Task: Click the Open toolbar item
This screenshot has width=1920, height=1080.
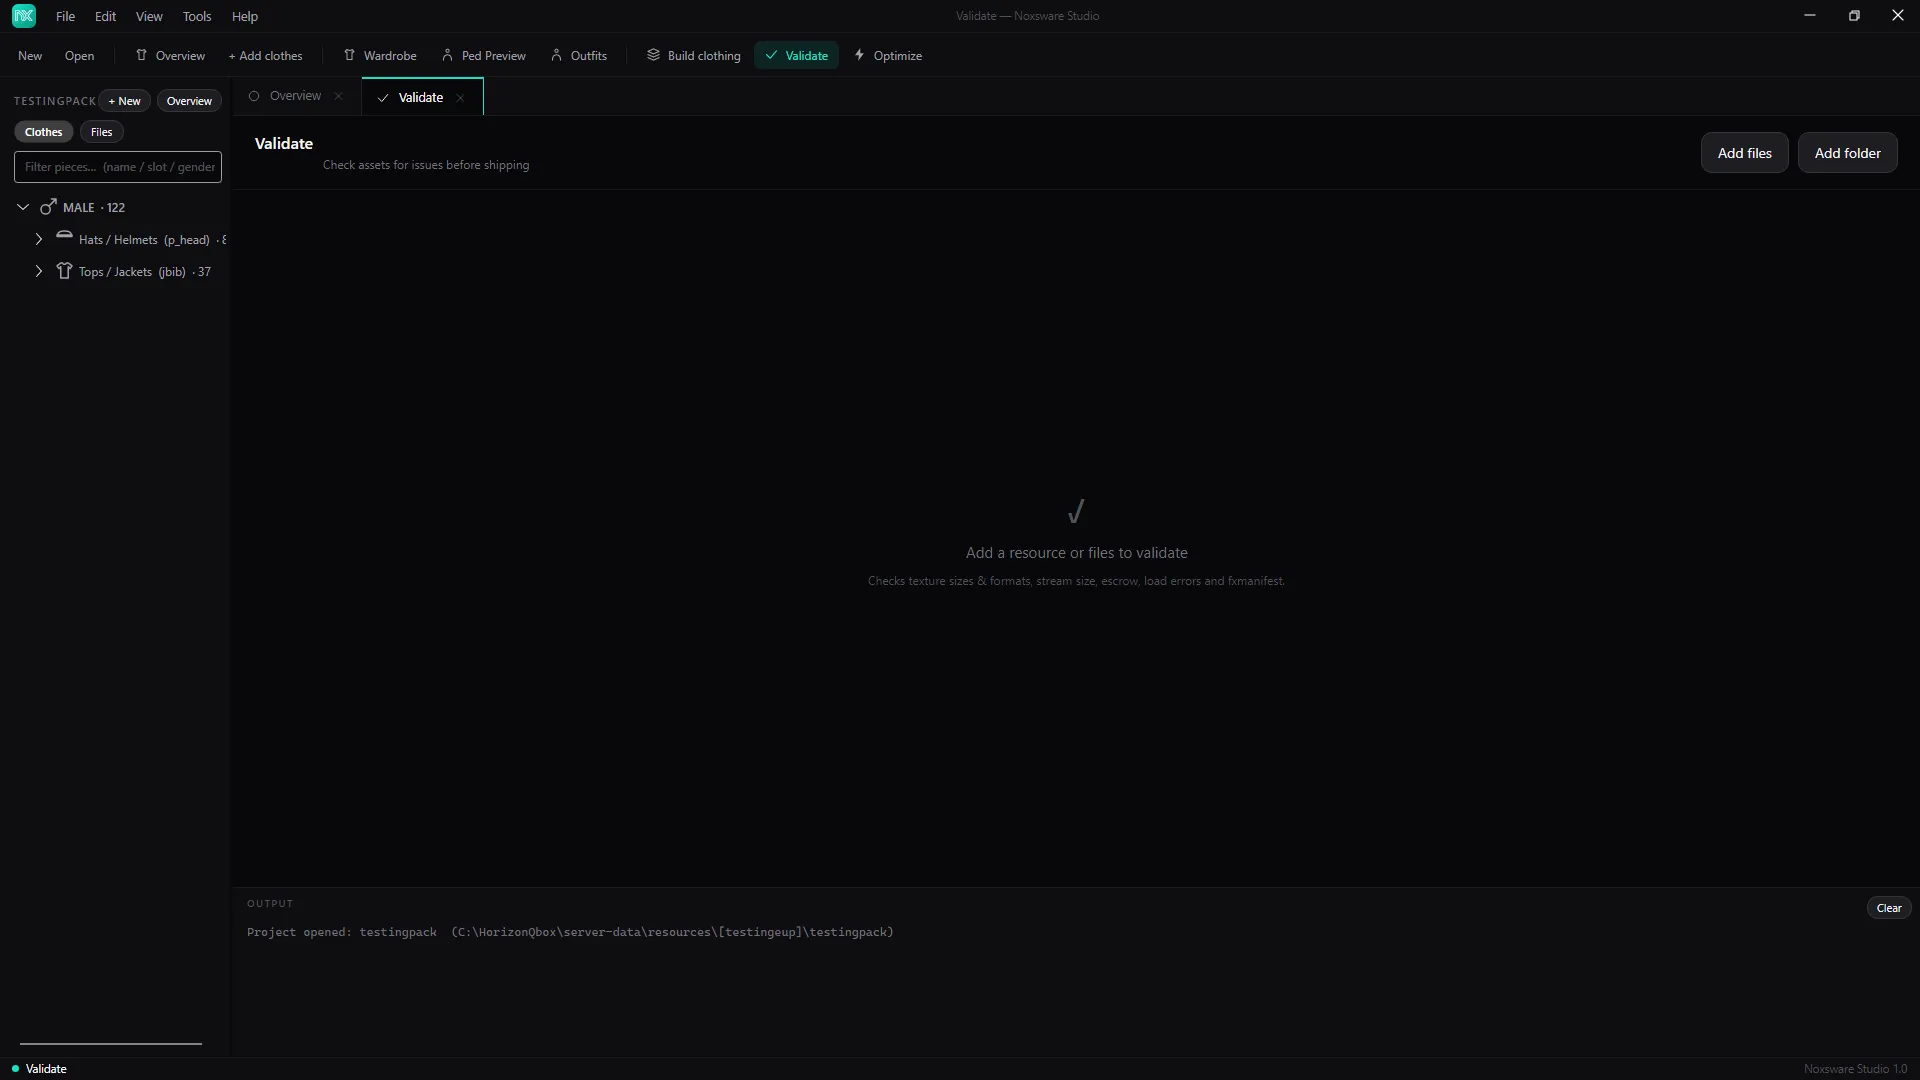Action: pos(79,56)
